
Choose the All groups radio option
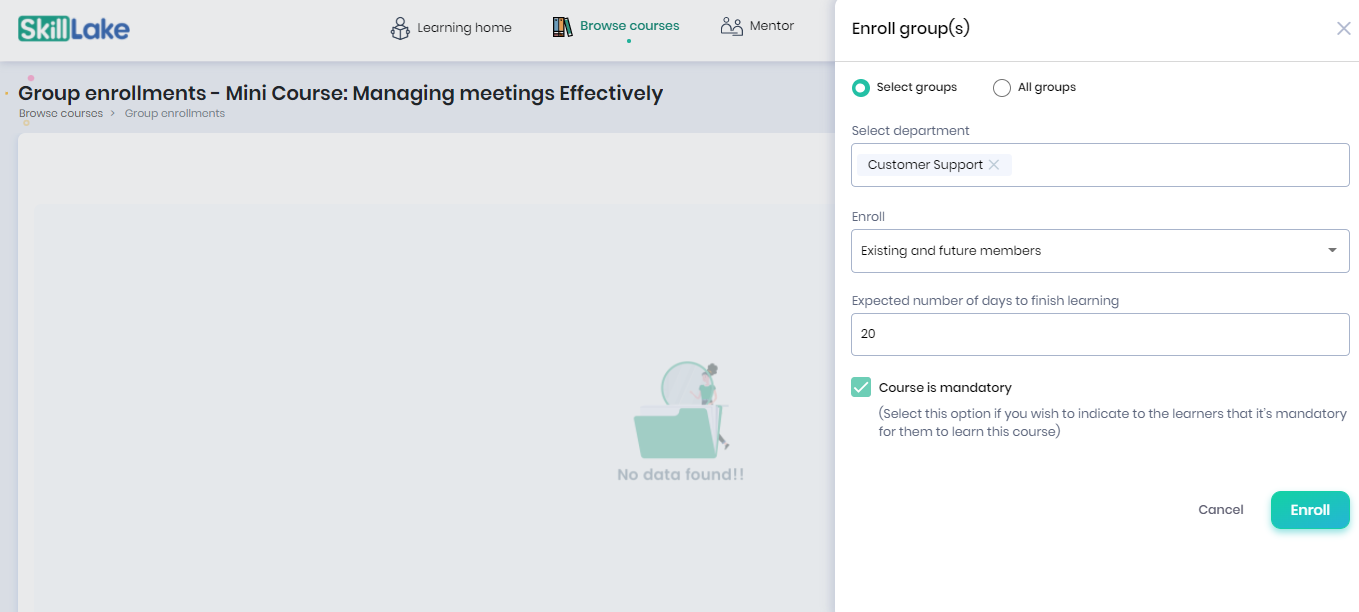1002,88
